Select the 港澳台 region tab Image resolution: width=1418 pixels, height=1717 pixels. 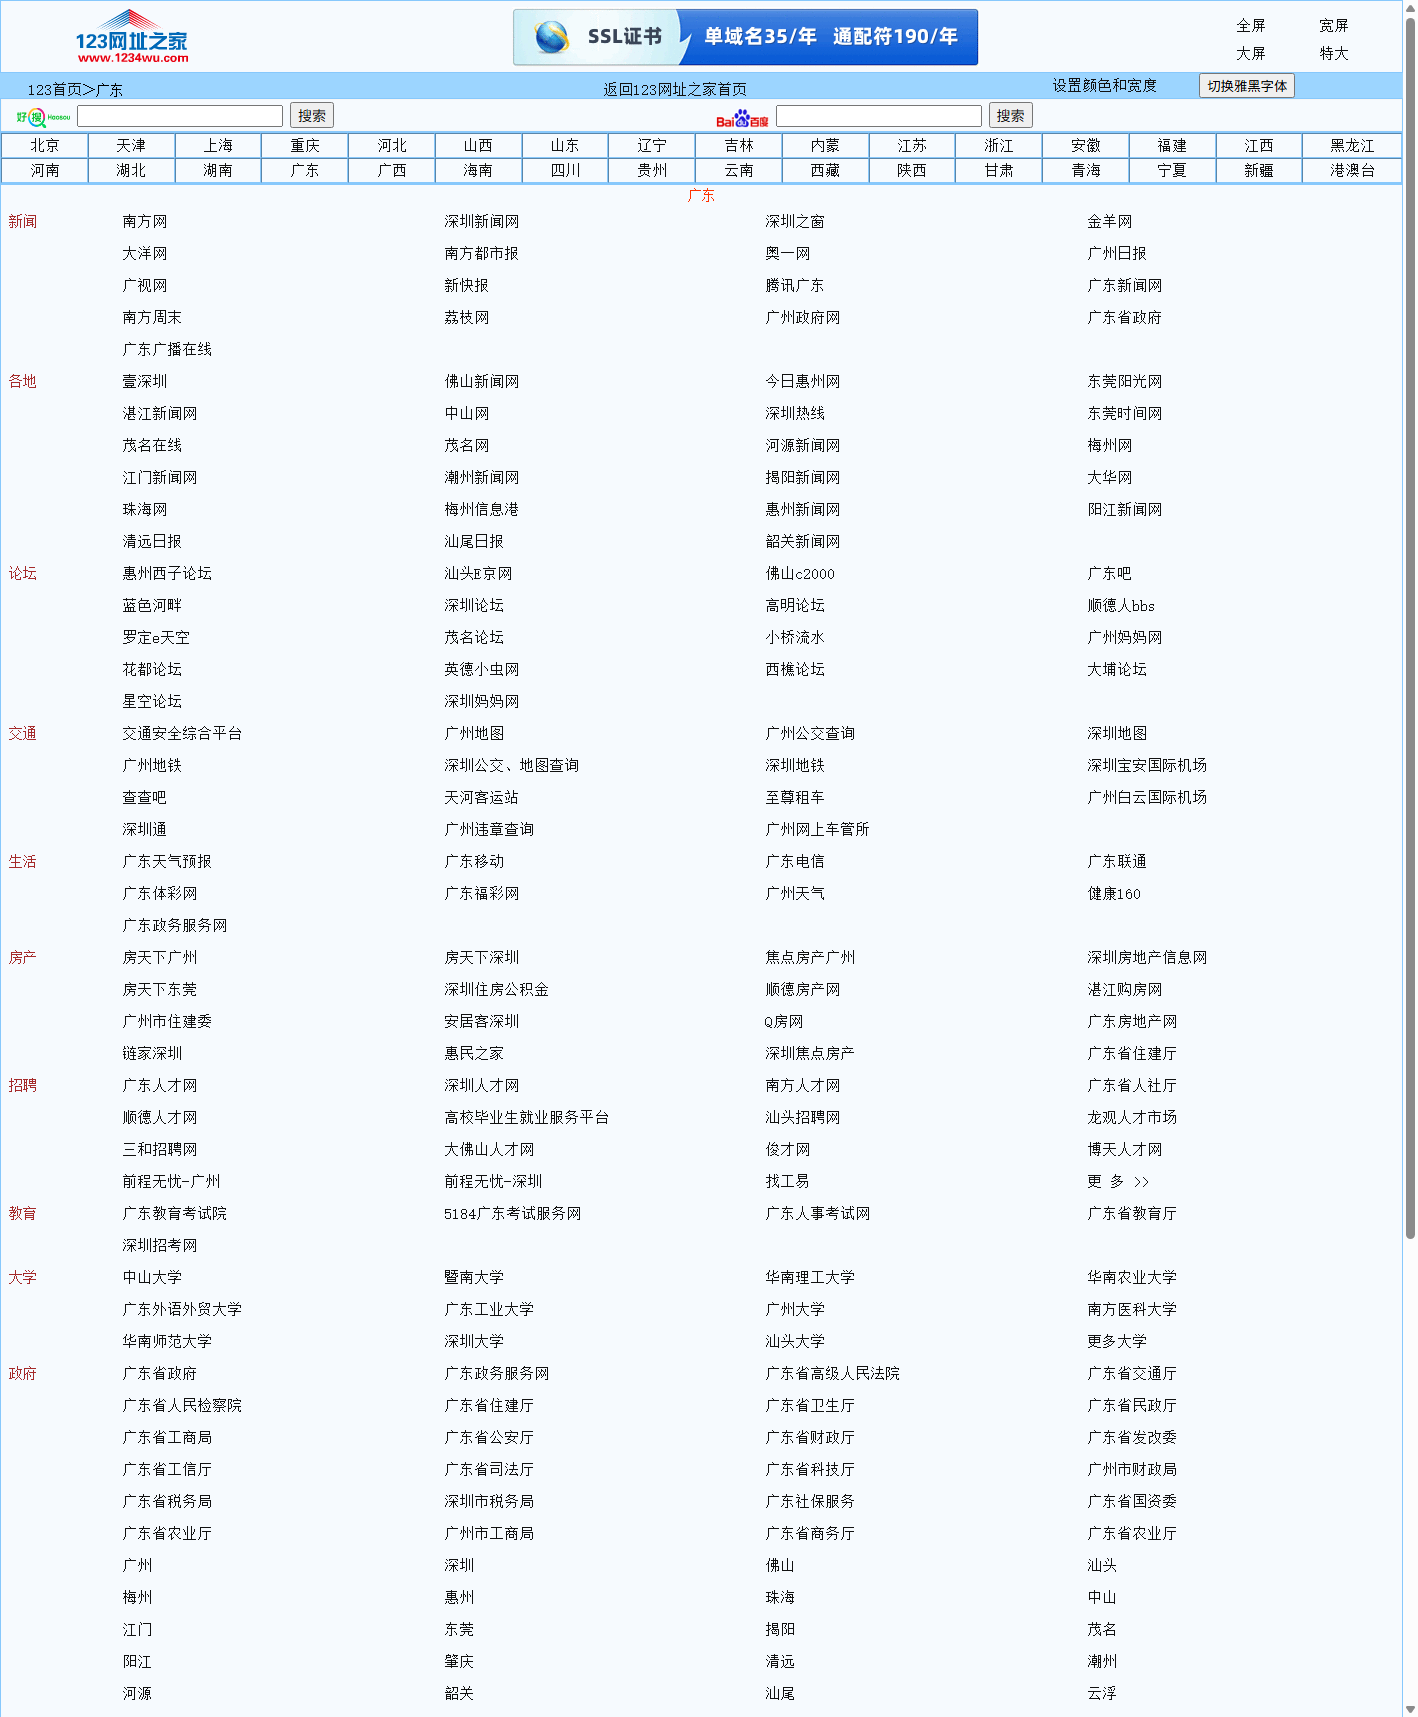tap(1351, 171)
